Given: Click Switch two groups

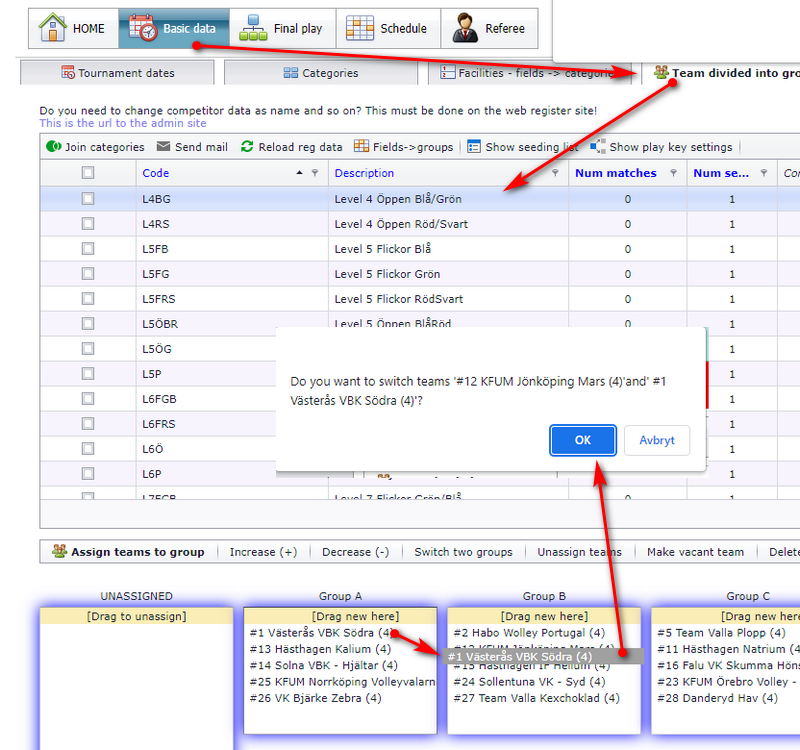Looking at the screenshot, I should [x=463, y=552].
